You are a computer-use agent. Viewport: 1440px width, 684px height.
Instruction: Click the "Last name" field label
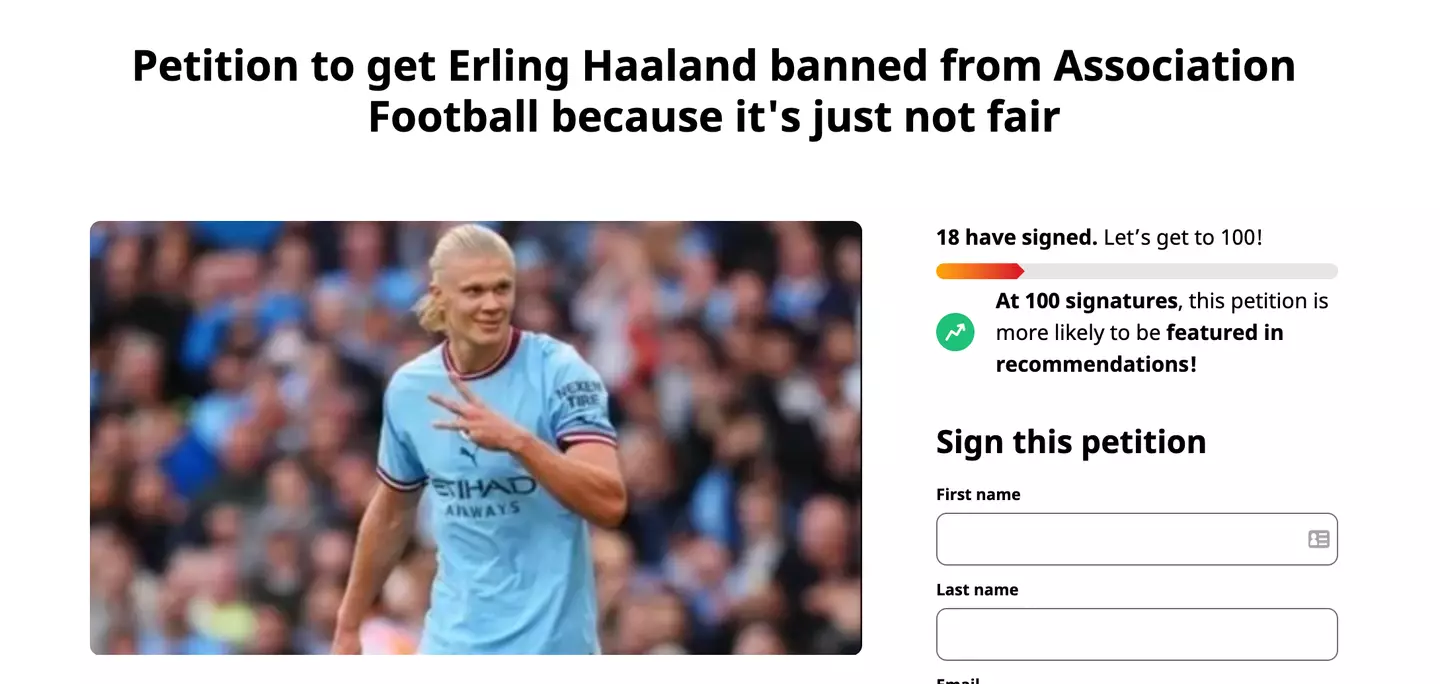(977, 590)
